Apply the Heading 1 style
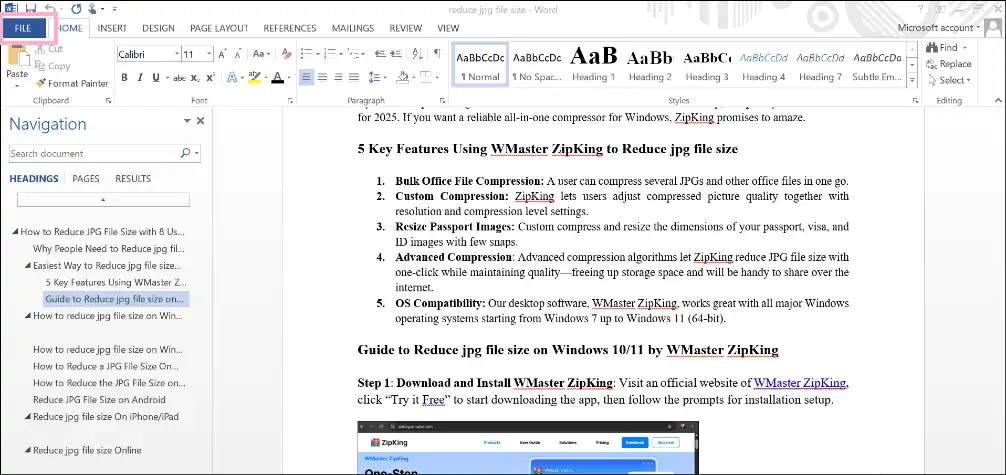Viewport: 1006px width, 475px height. click(x=593, y=65)
